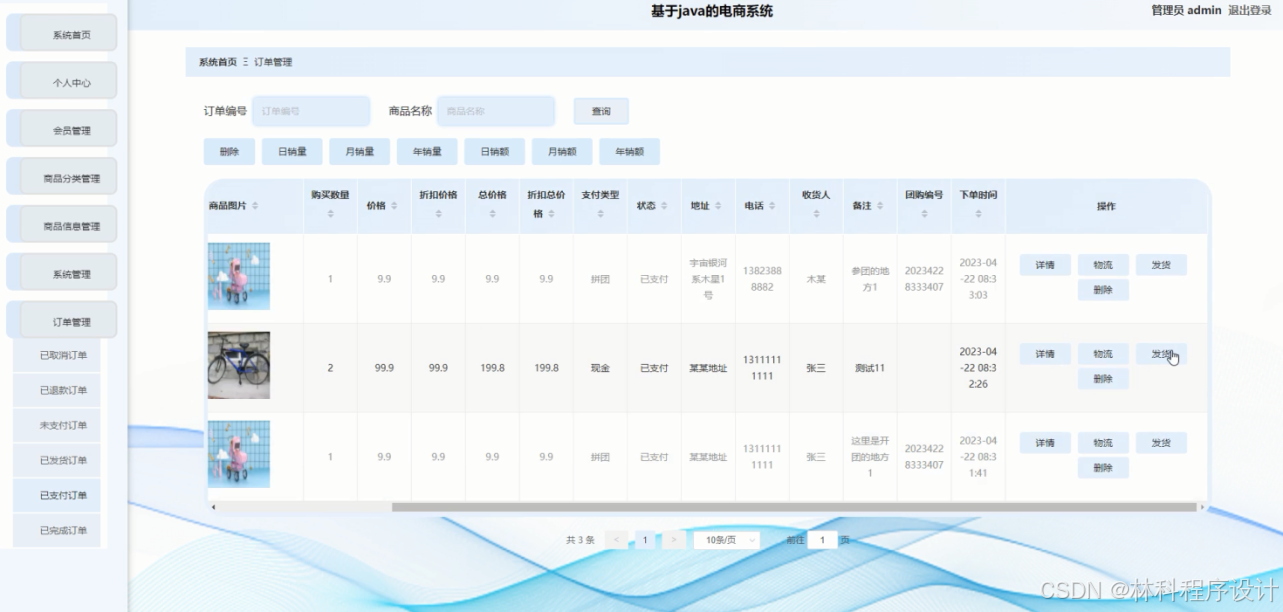The image size is (1283, 612).
Task: Click 发货 on the second order row
Action: (1161, 353)
